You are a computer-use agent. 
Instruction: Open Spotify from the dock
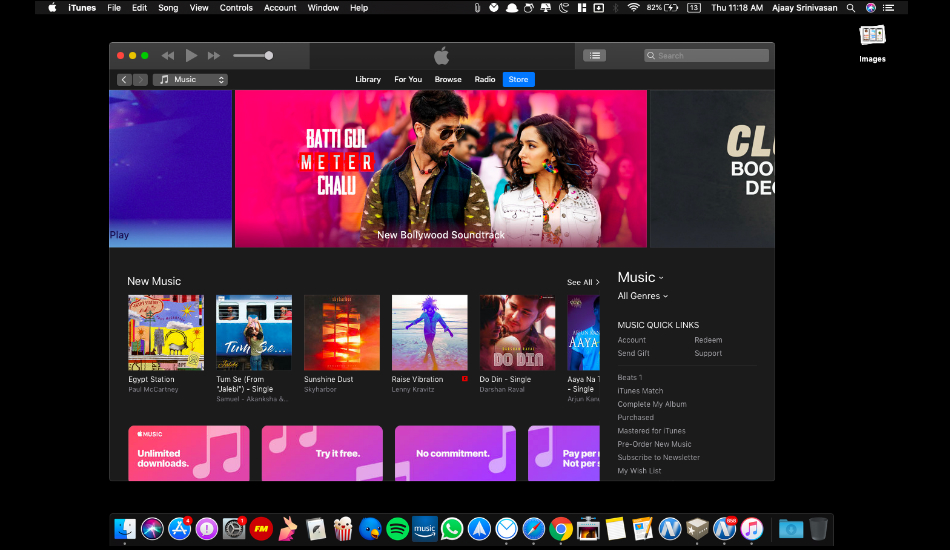click(x=397, y=529)
